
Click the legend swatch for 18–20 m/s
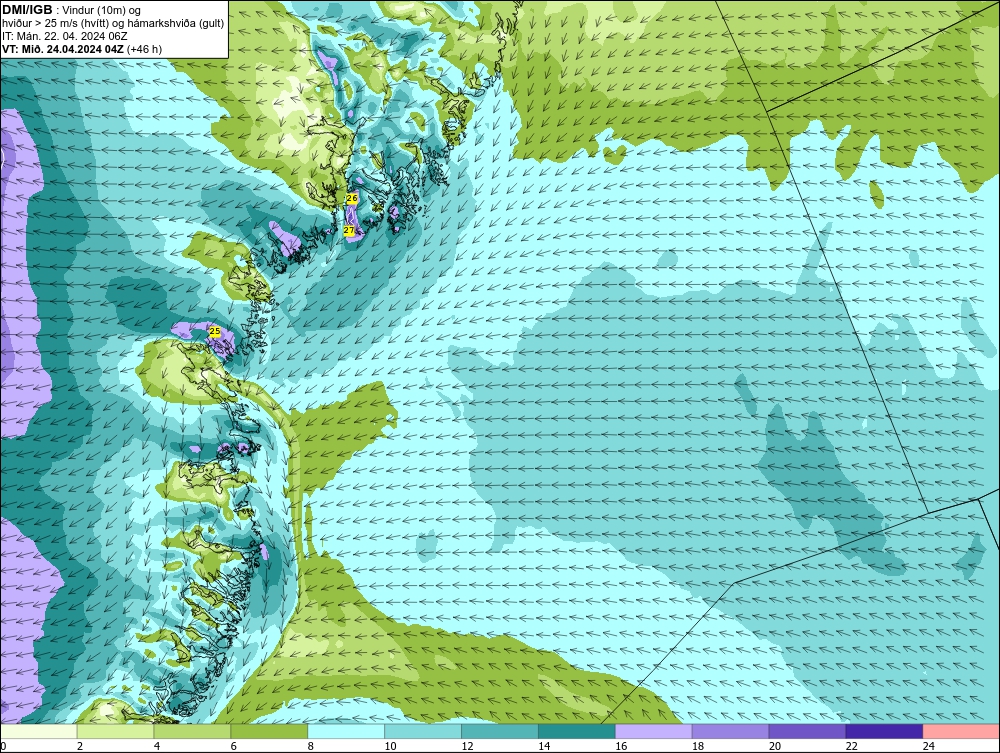[x=730, y=731]
